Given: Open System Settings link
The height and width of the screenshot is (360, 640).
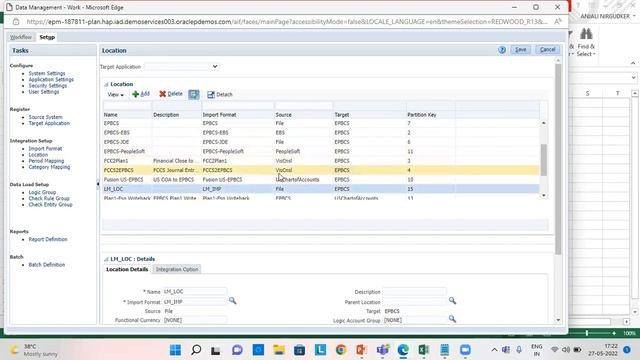Looking at the screenshot, I should (47, 73).
